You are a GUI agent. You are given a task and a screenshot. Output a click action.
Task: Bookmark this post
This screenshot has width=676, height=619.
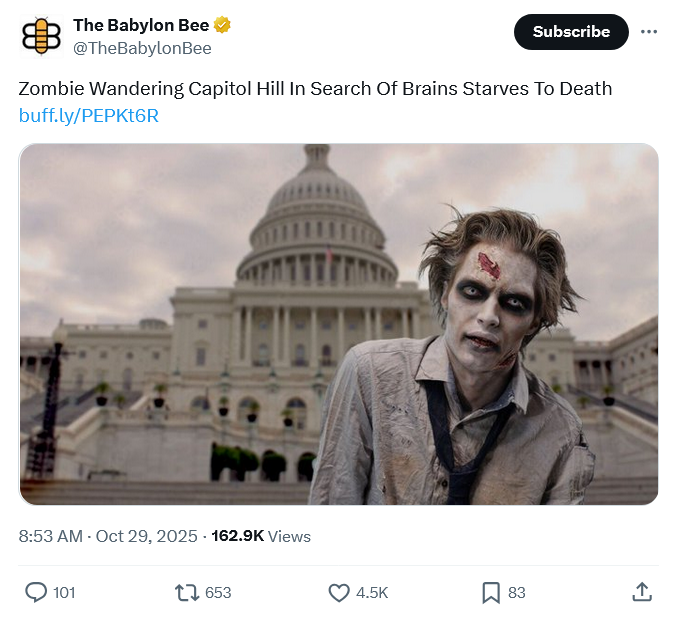(x=491, y=593)
